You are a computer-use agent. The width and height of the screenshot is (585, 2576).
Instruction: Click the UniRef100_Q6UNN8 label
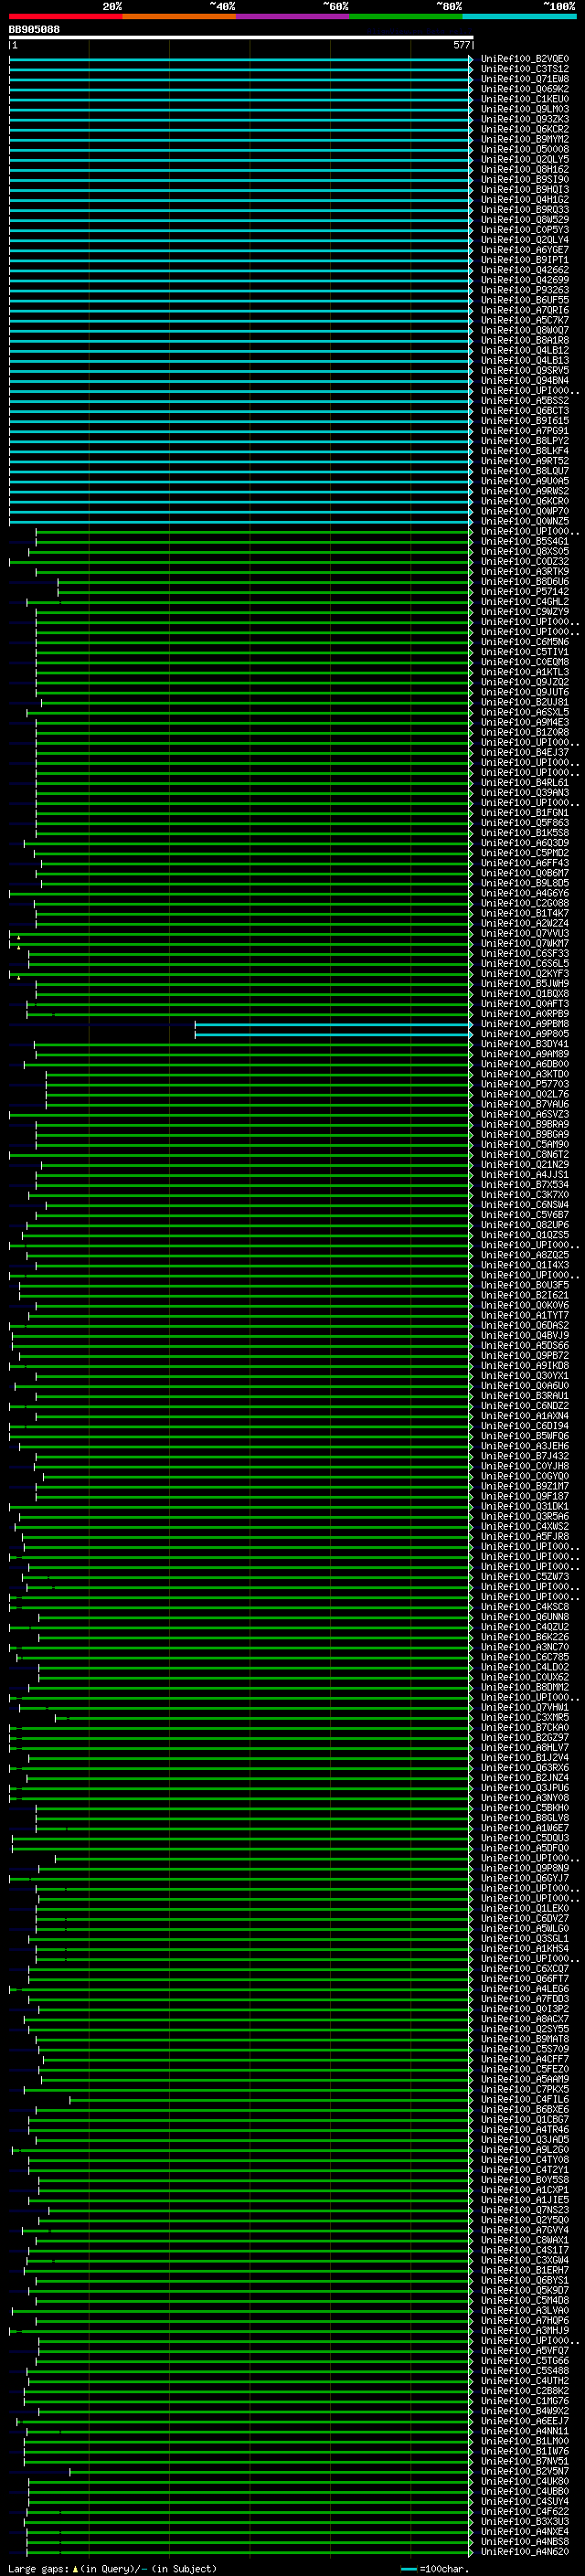[x=525, y=1617]
